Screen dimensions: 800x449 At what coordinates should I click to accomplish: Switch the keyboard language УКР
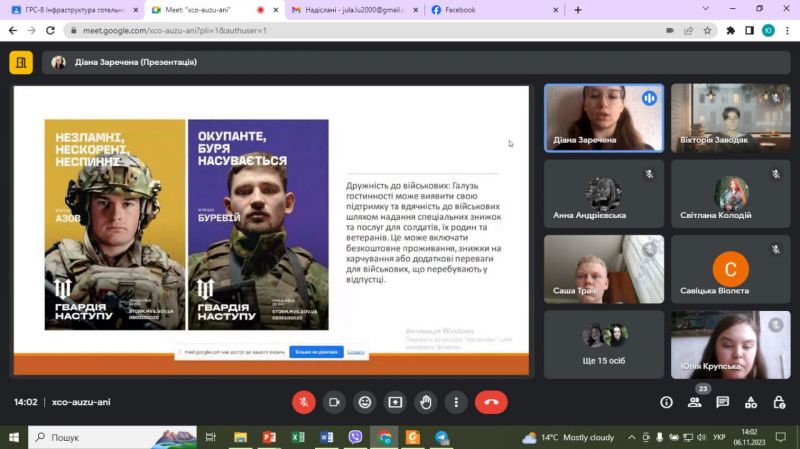[x=719, y=437]
